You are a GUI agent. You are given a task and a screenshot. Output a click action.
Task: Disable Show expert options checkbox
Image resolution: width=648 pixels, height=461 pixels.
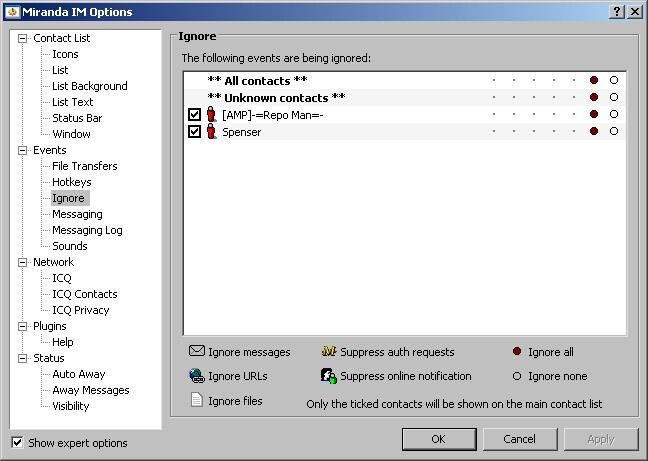tap(17, 442)
